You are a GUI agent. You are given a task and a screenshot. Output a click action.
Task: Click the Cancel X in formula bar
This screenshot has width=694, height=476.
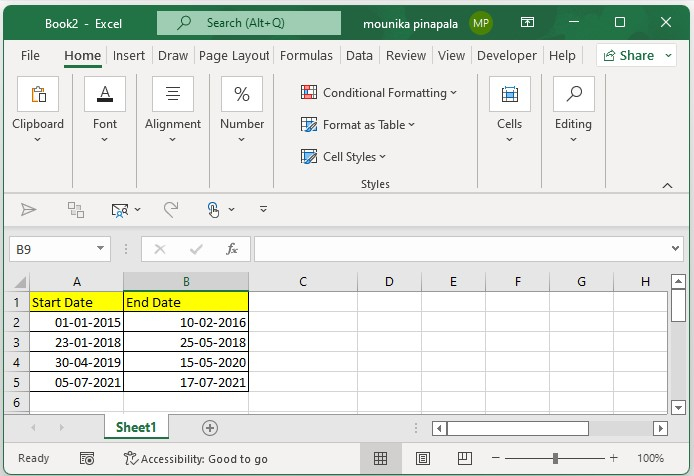(x=160, y=249)
